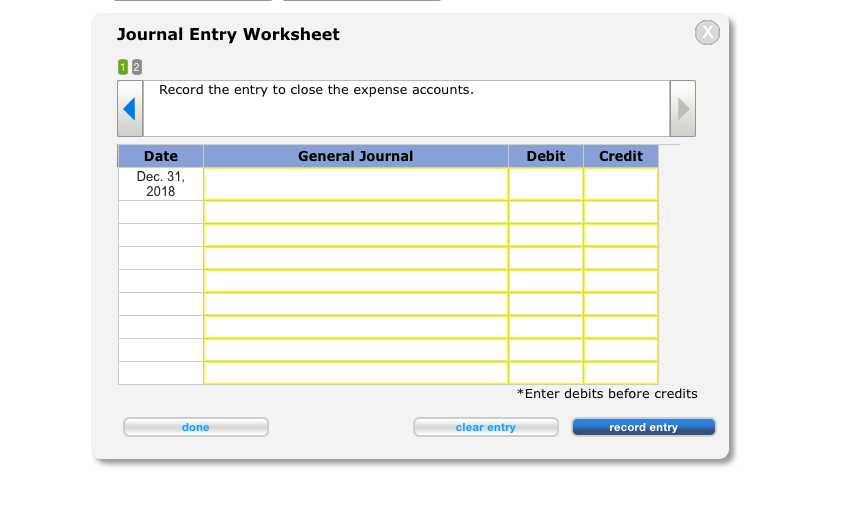Image resolution: width=862 pixels, height=514 pixels.
Task: Select General Journal field in last row
Action: coord(356,373)
